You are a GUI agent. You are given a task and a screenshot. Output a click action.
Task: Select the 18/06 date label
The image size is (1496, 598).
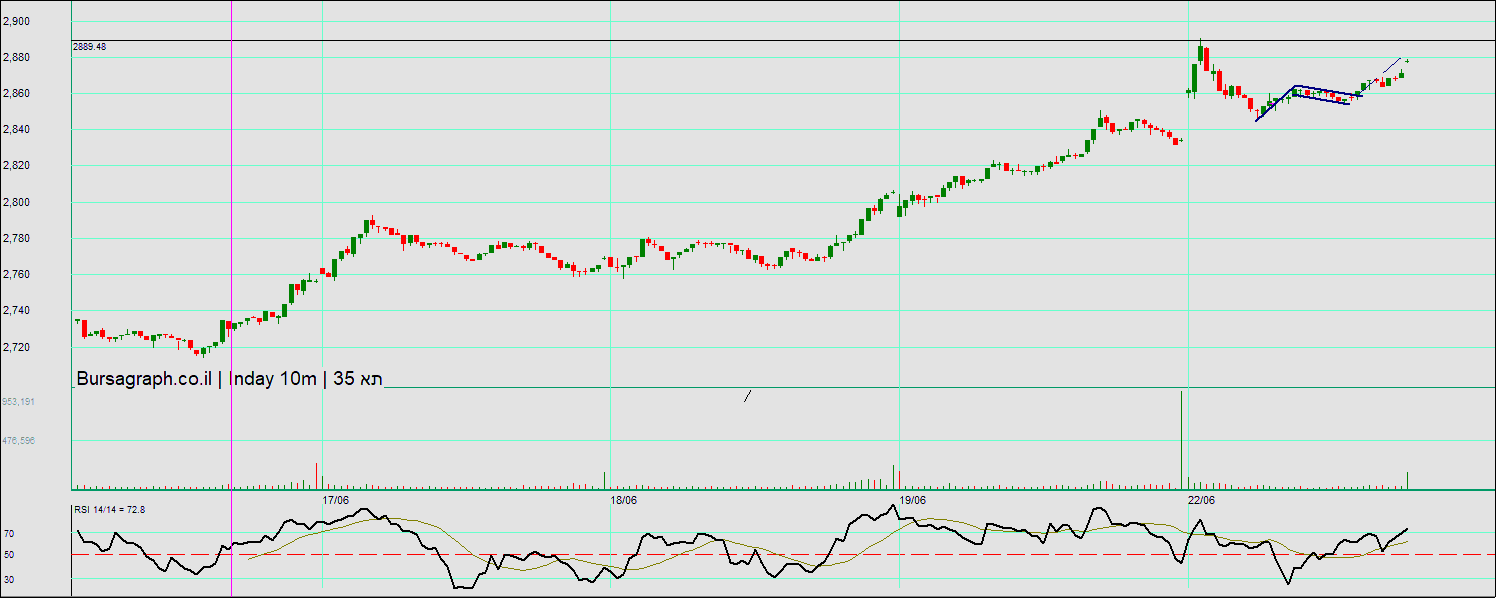[624, 500]
